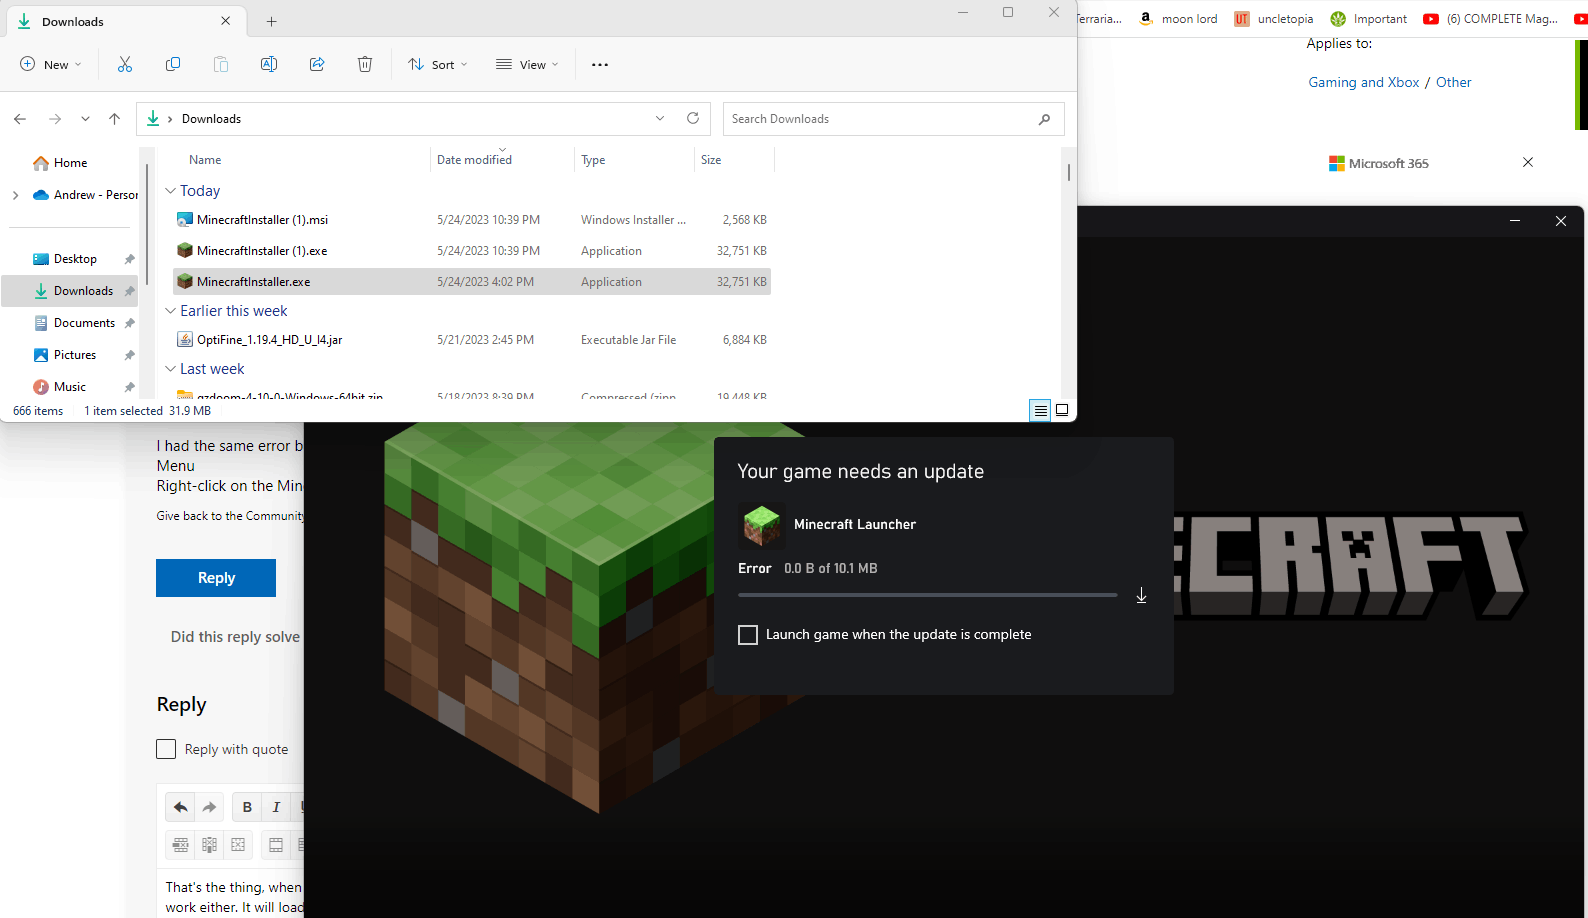Check the Reply with quote box
The image size is (1588, 918).
pyautogui.click(x=166, y=749)
